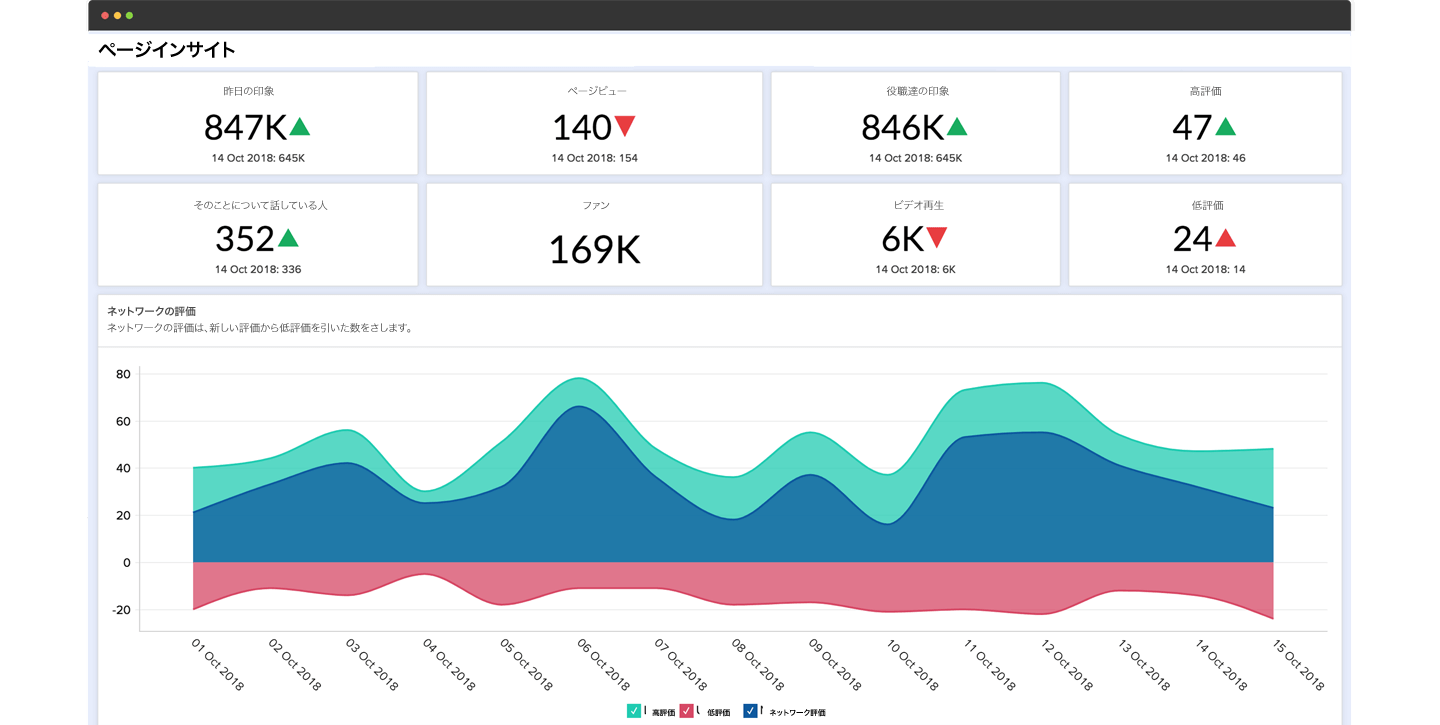Click green up arrow beside 846K
This screenshot has height=725, width=1440.
(957, 127)
